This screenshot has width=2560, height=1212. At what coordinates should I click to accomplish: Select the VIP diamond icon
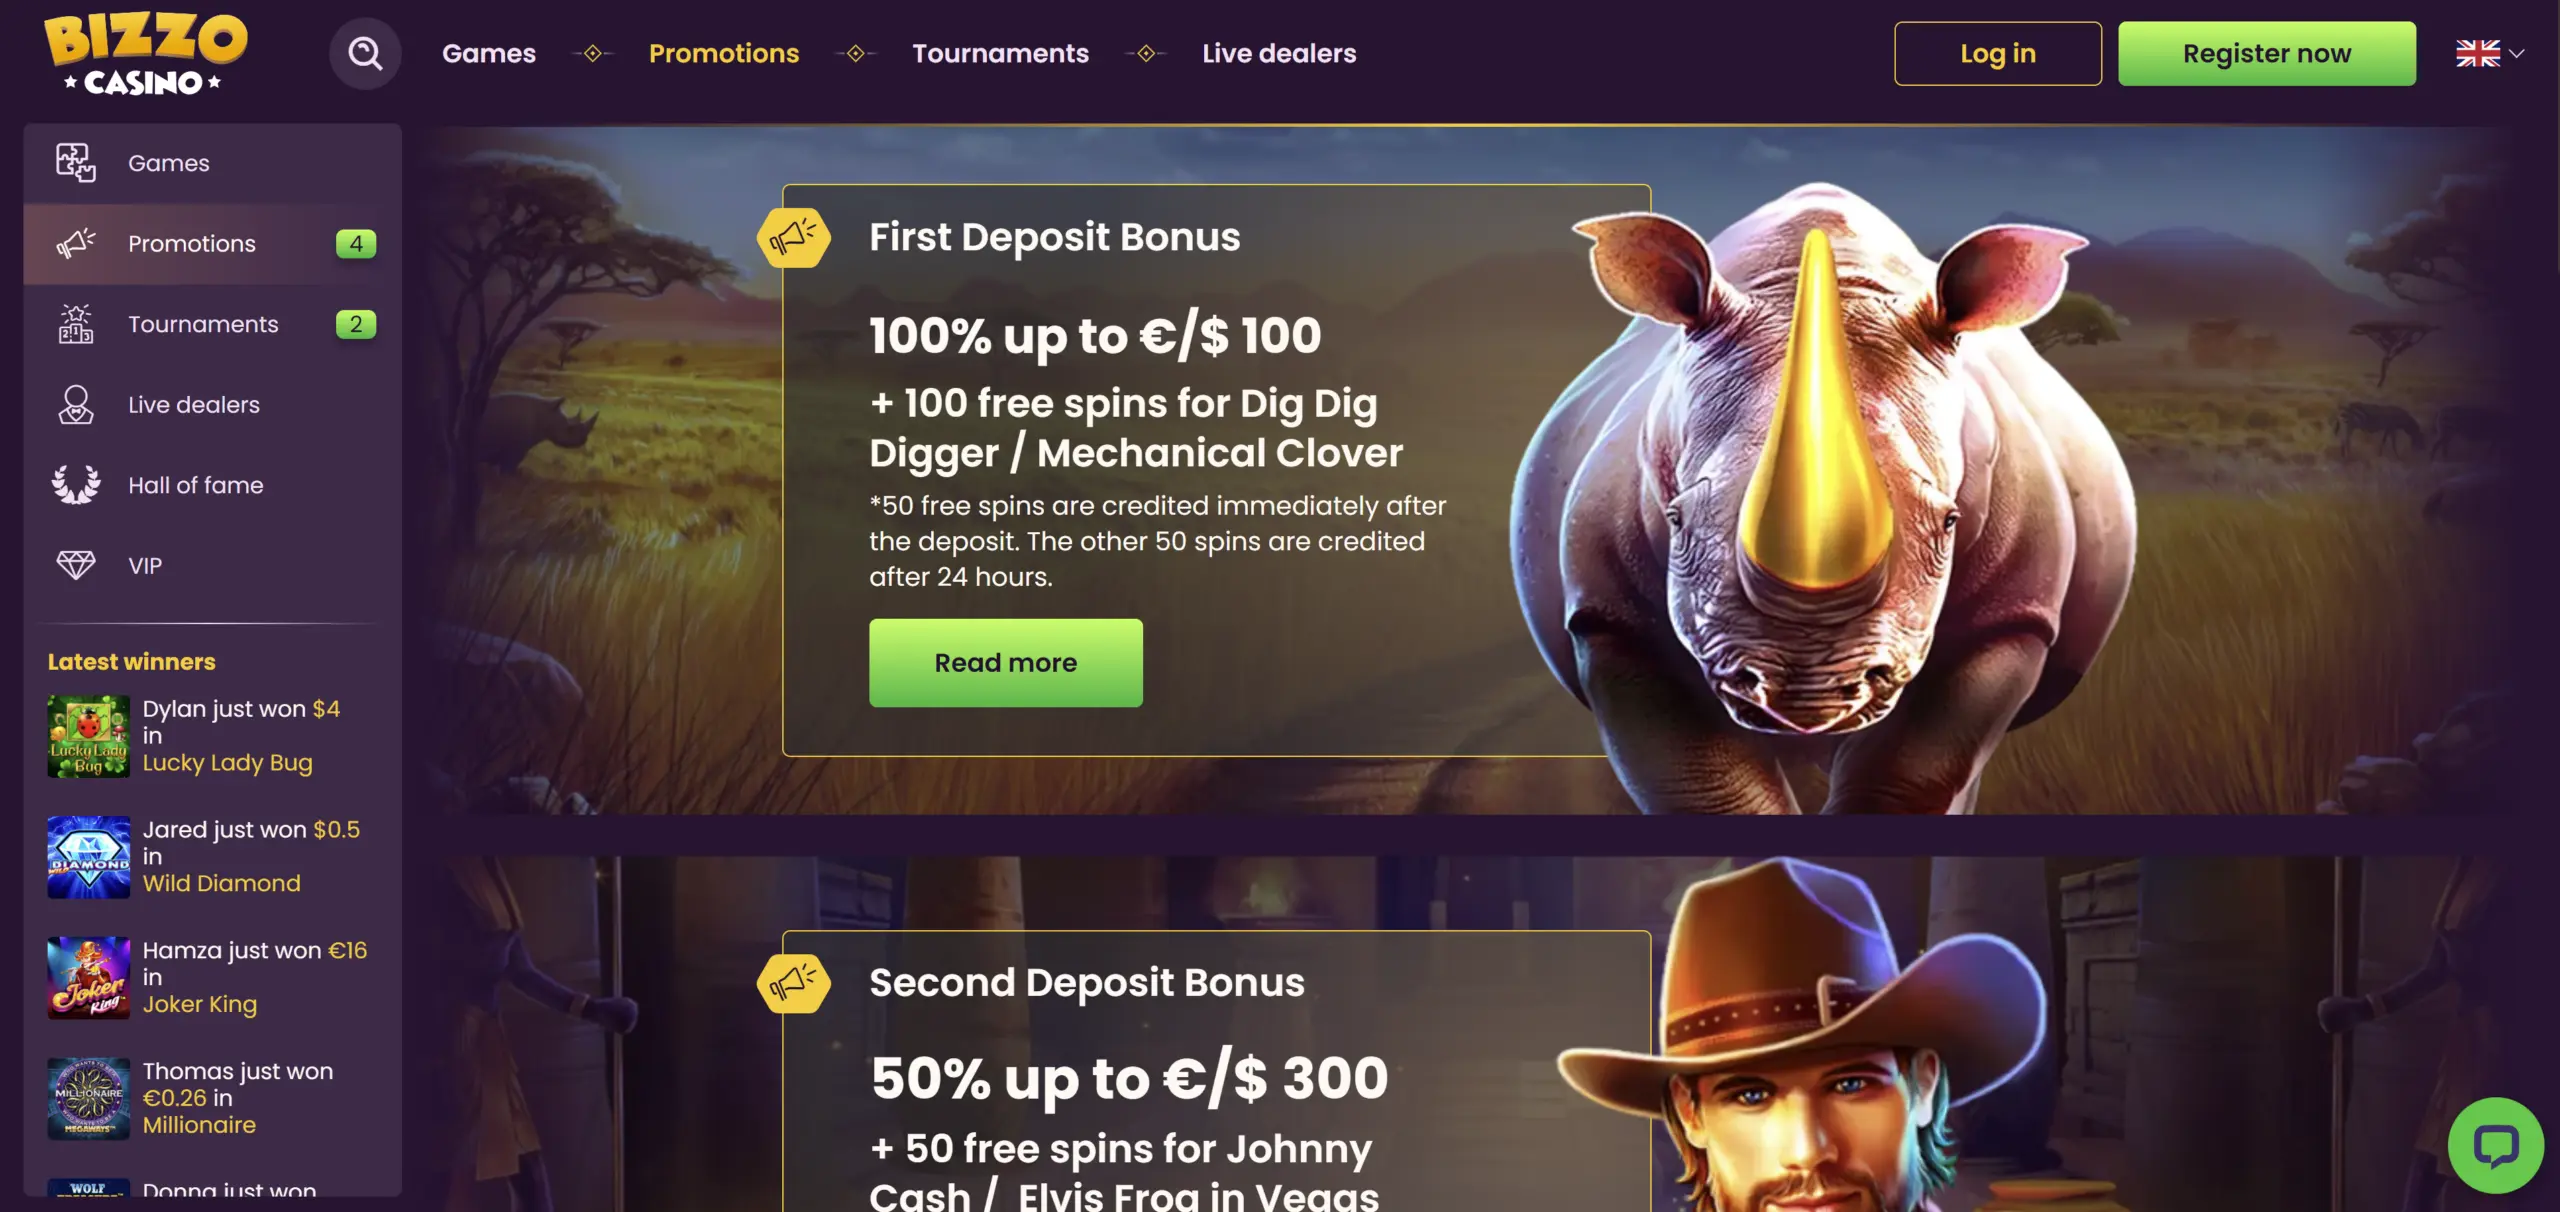(76, 565)
